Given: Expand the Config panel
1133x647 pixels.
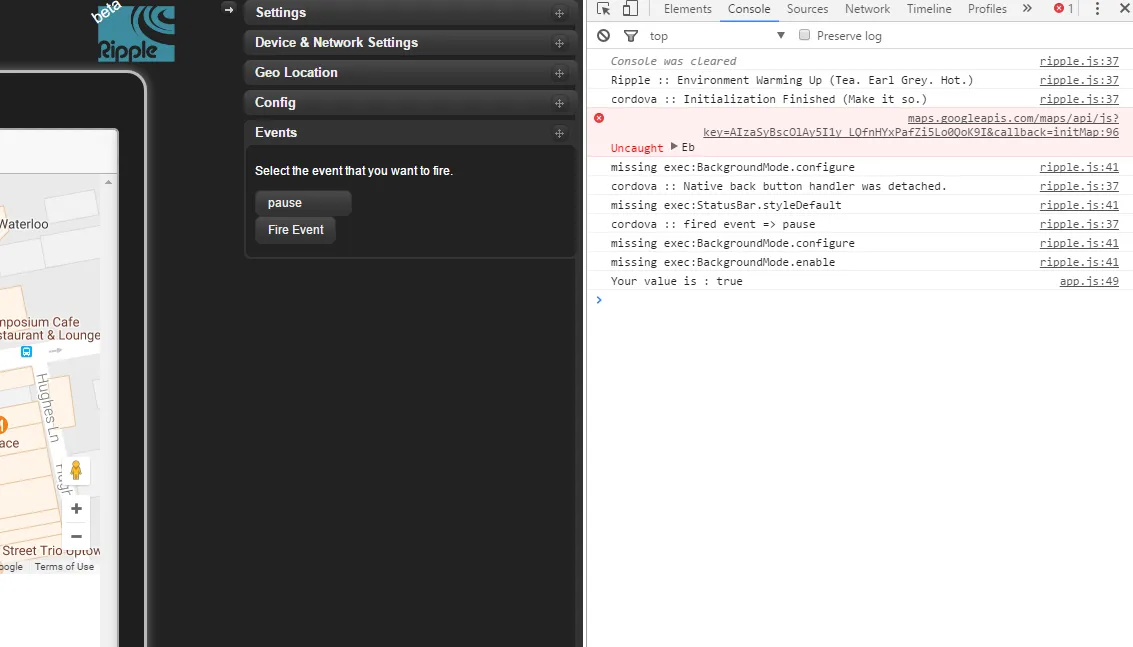Looking at the screenshot, I should [410, 103].
